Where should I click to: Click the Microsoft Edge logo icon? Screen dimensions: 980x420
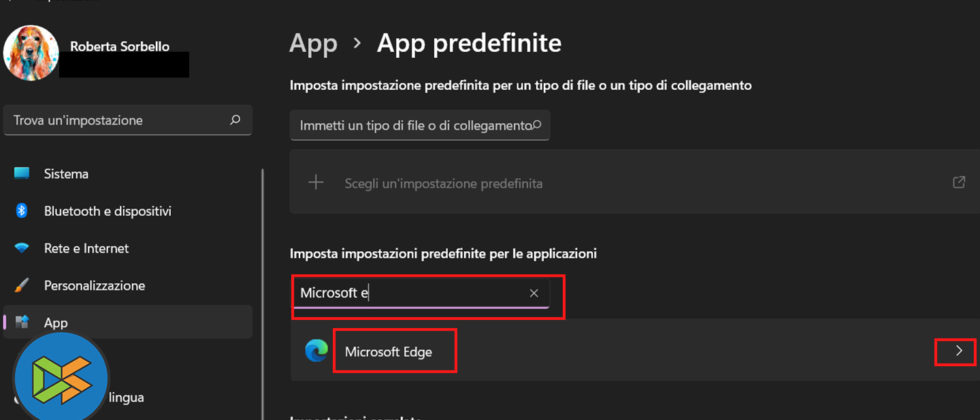[317, 351]
